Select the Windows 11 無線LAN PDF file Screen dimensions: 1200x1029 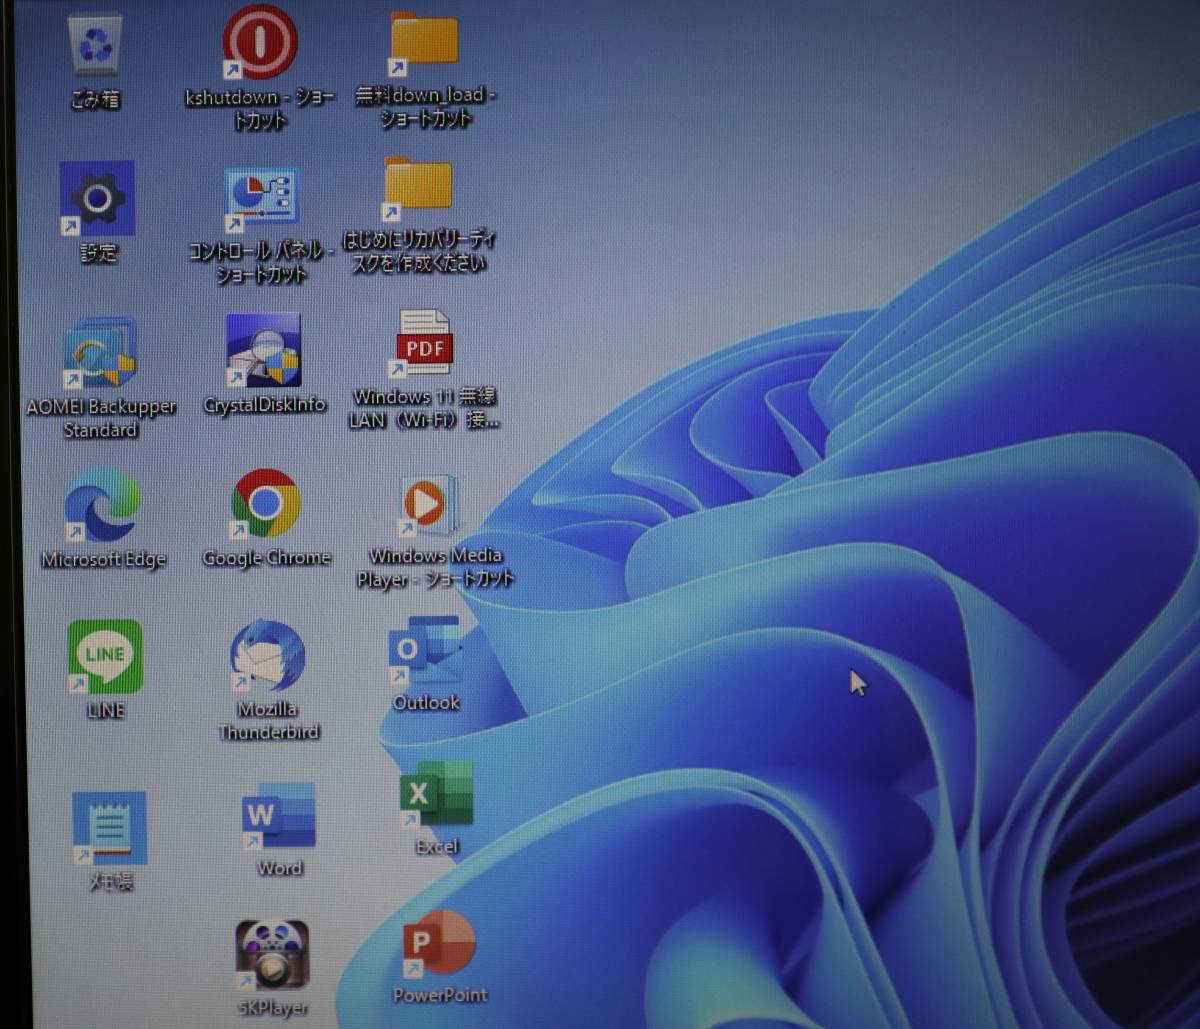[x=424, y=345]
